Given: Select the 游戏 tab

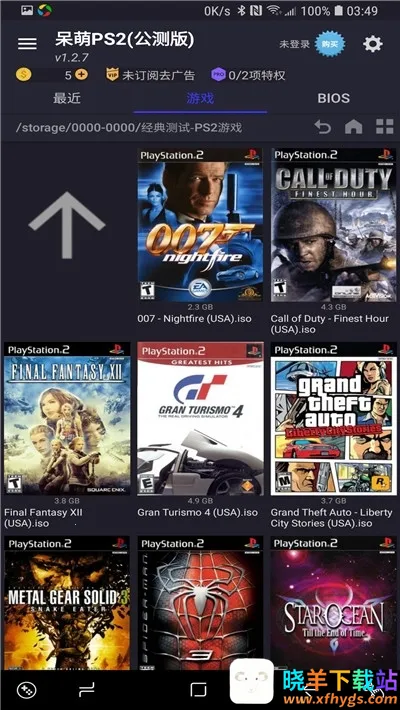Looking at the screenshot, I should pos(200,98).
